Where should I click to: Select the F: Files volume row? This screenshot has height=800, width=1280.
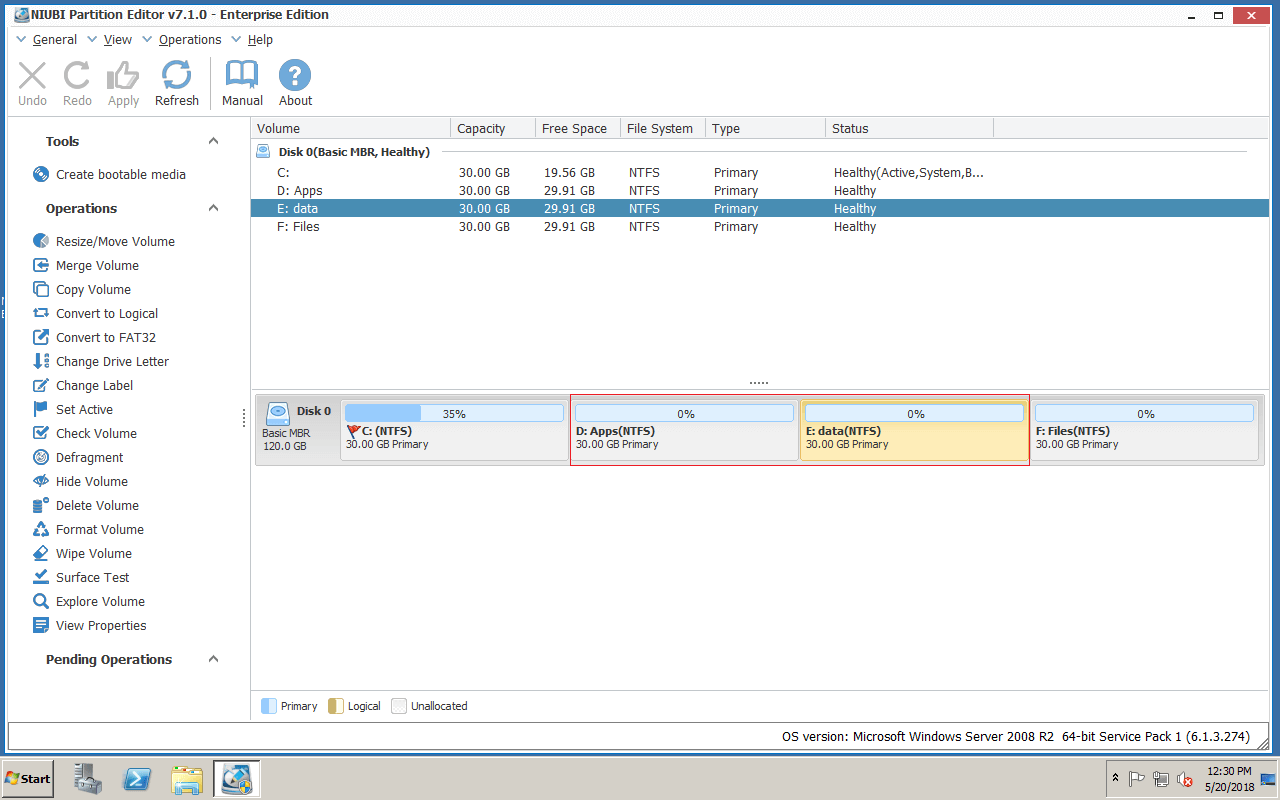click(400, 227)
